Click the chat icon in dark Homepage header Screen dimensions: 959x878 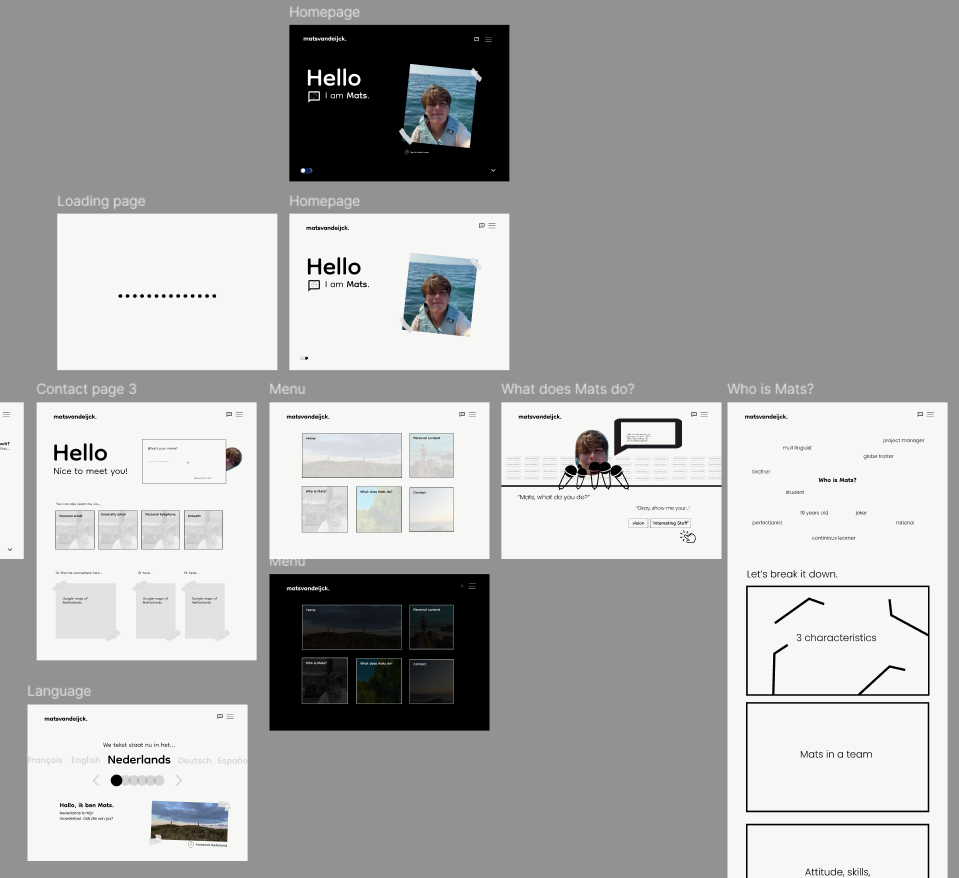click(476, 39)
